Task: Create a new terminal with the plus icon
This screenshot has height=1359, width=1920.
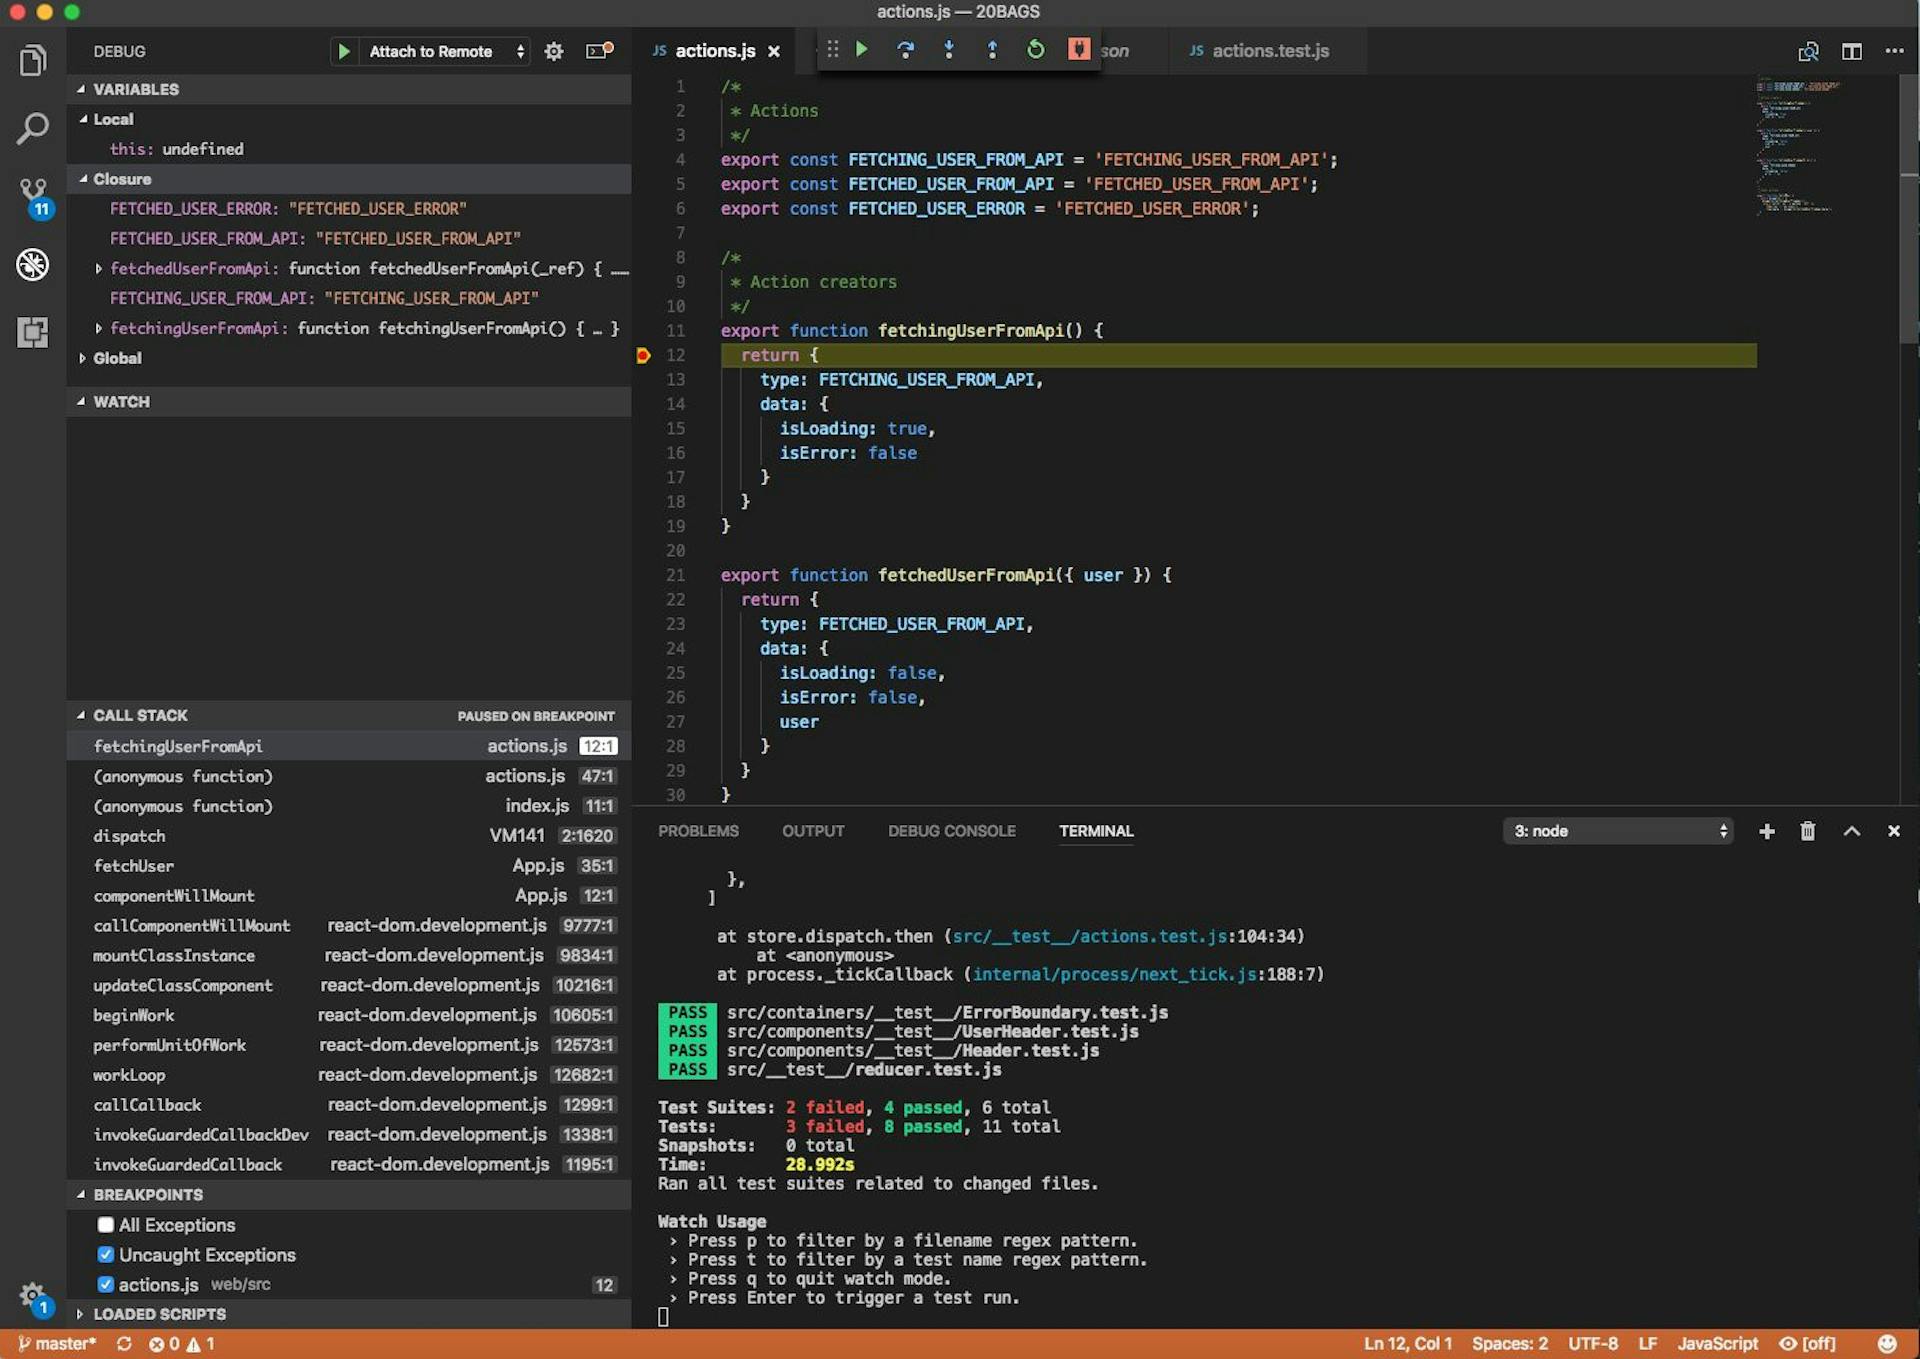Action: (x=1766, y=830)
